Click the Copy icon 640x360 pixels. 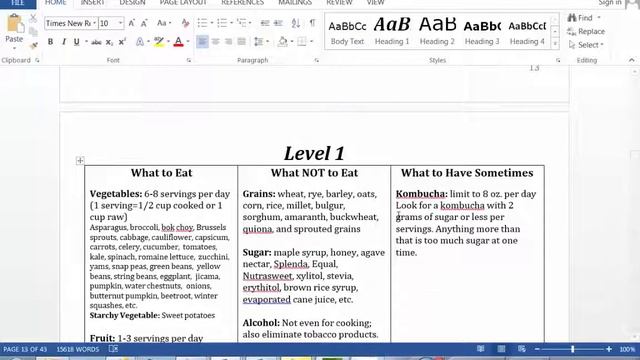33,32
